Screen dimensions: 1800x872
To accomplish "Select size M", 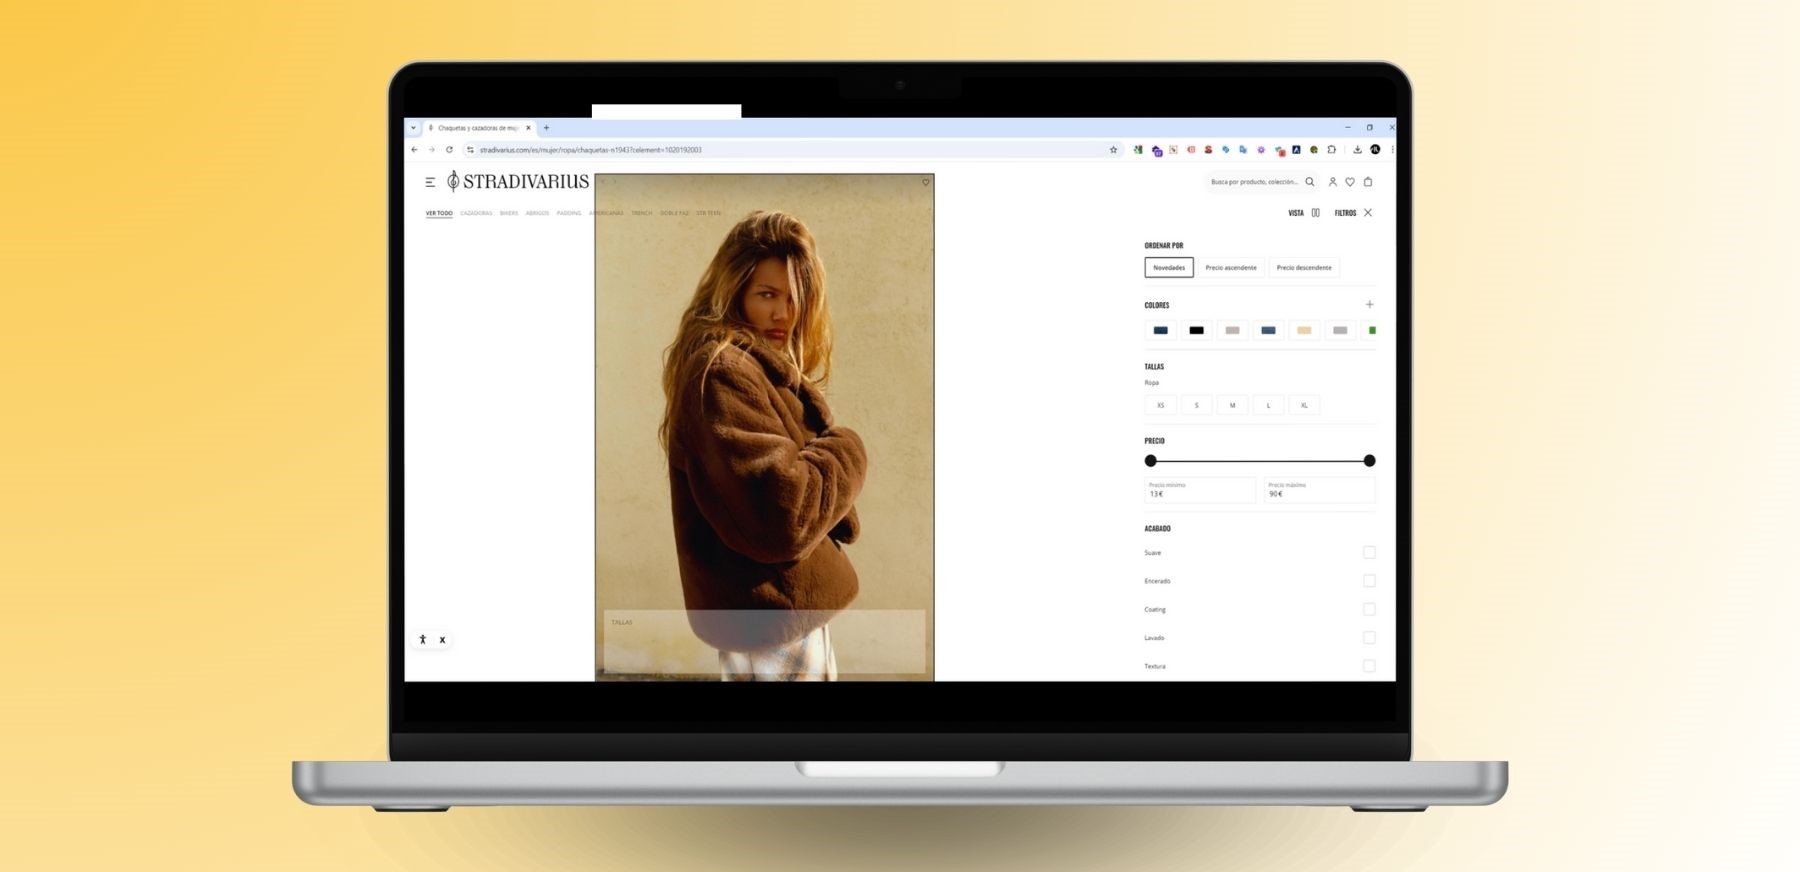I will click(1232, 405).
